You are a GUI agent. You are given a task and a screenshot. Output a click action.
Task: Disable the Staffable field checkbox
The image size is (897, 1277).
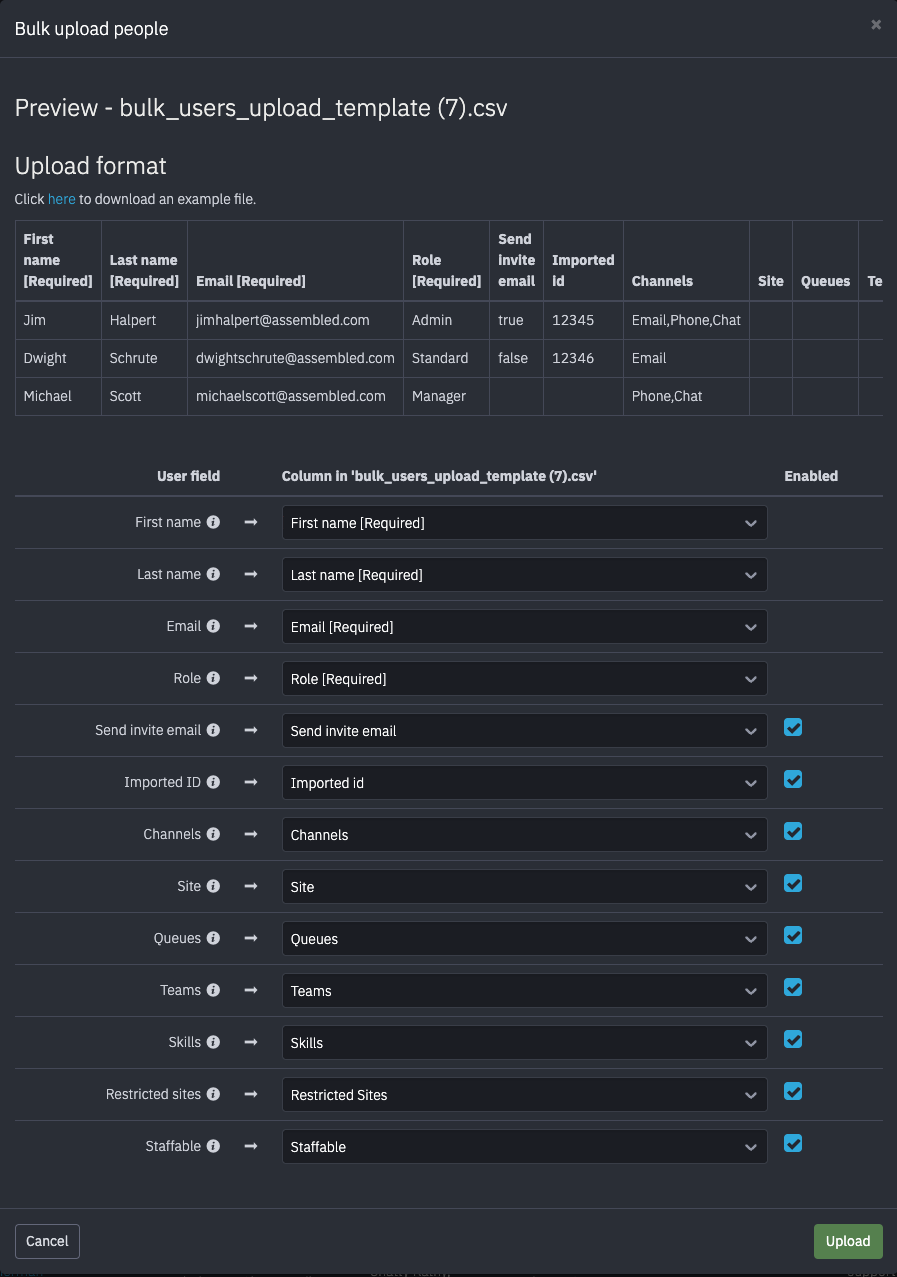click(793, 1143)
